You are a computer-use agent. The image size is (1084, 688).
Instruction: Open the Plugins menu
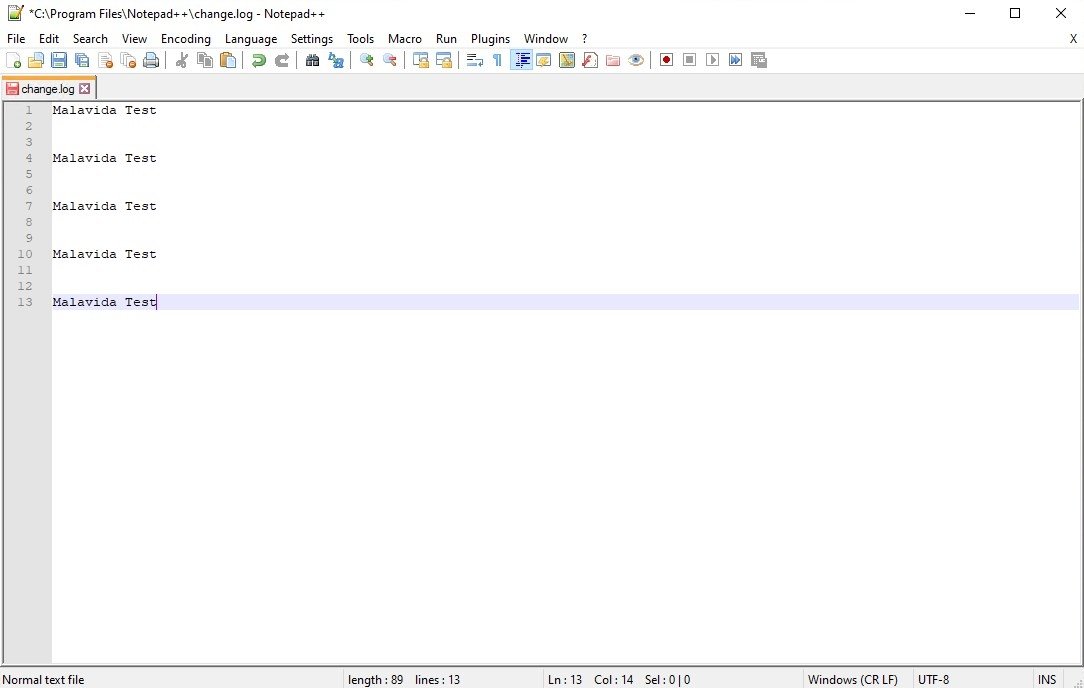click(490, 38)
